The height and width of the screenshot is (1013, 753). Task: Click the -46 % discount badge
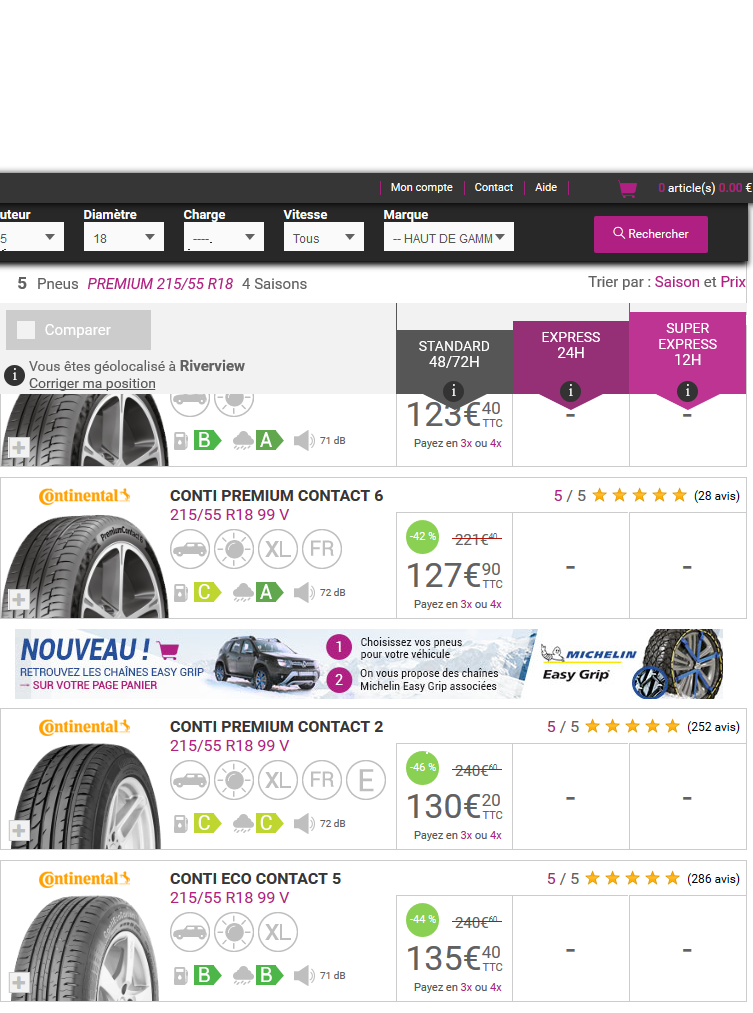click(422, 768)
